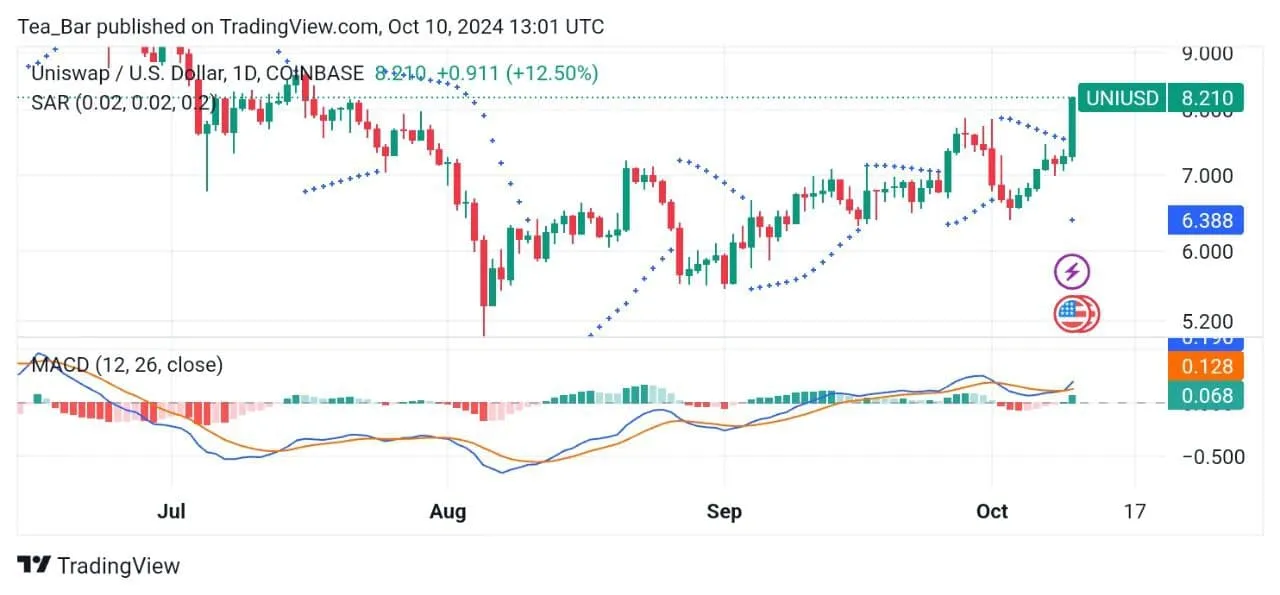Click the US flag economic event icon
Image resolution: width=1280 pixels, height=595 pixels.
pos(1073,314)
